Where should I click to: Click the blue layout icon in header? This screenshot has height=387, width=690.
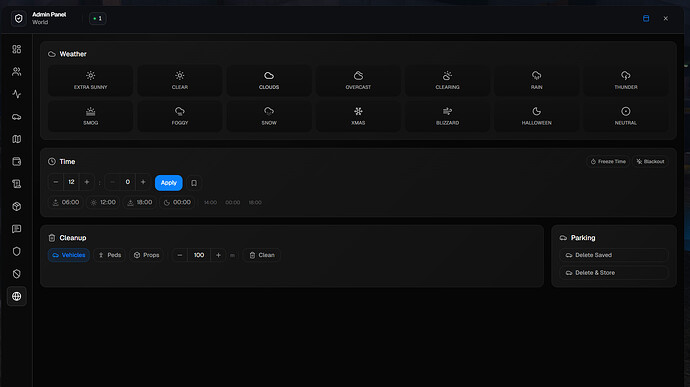click(646, 18)
